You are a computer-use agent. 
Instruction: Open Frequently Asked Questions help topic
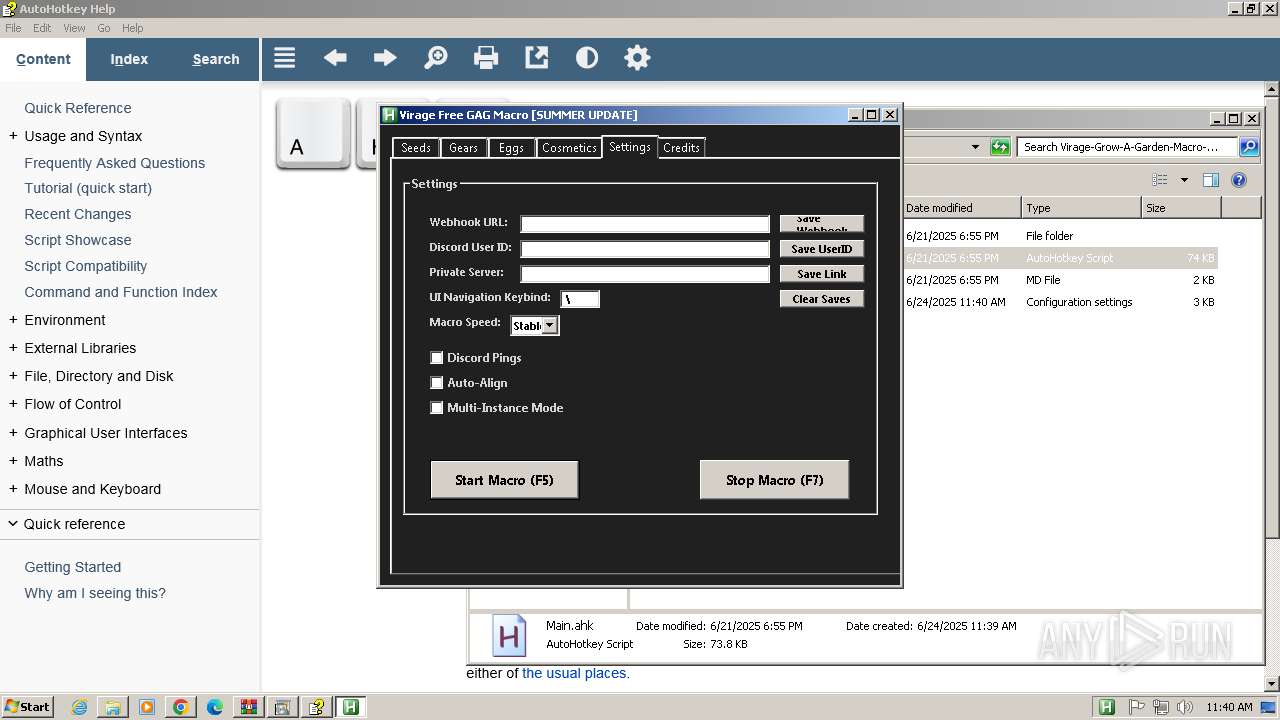click(x=115, y=163)
